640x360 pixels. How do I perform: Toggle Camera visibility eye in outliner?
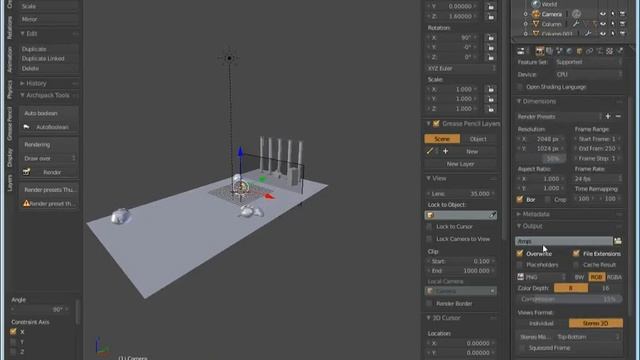click(602, 14)
